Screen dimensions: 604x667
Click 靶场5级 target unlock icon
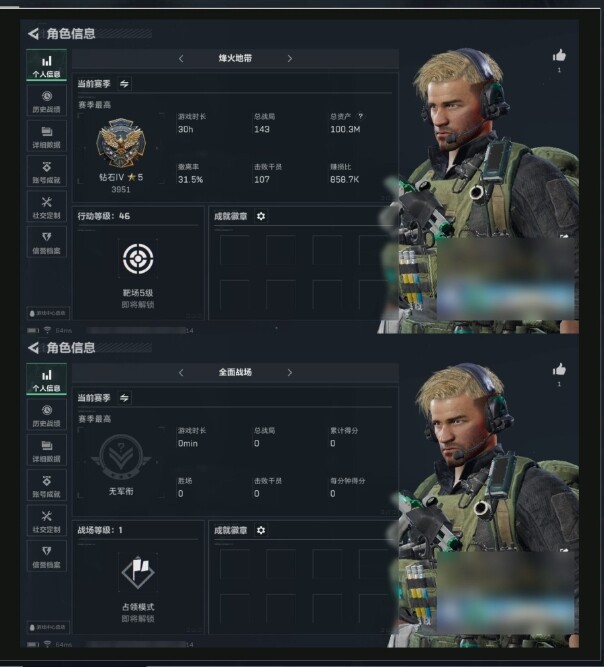point(138,258)
